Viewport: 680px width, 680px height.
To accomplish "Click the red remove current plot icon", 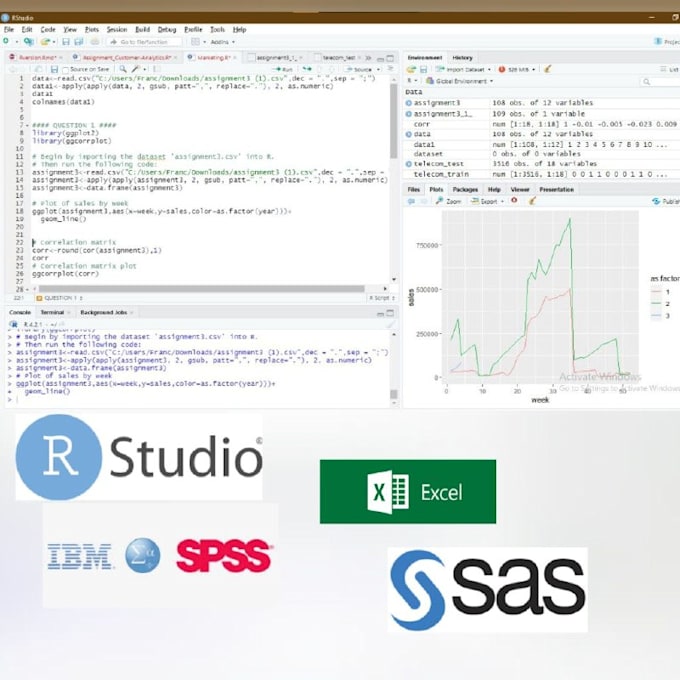I will coord(514,201).
